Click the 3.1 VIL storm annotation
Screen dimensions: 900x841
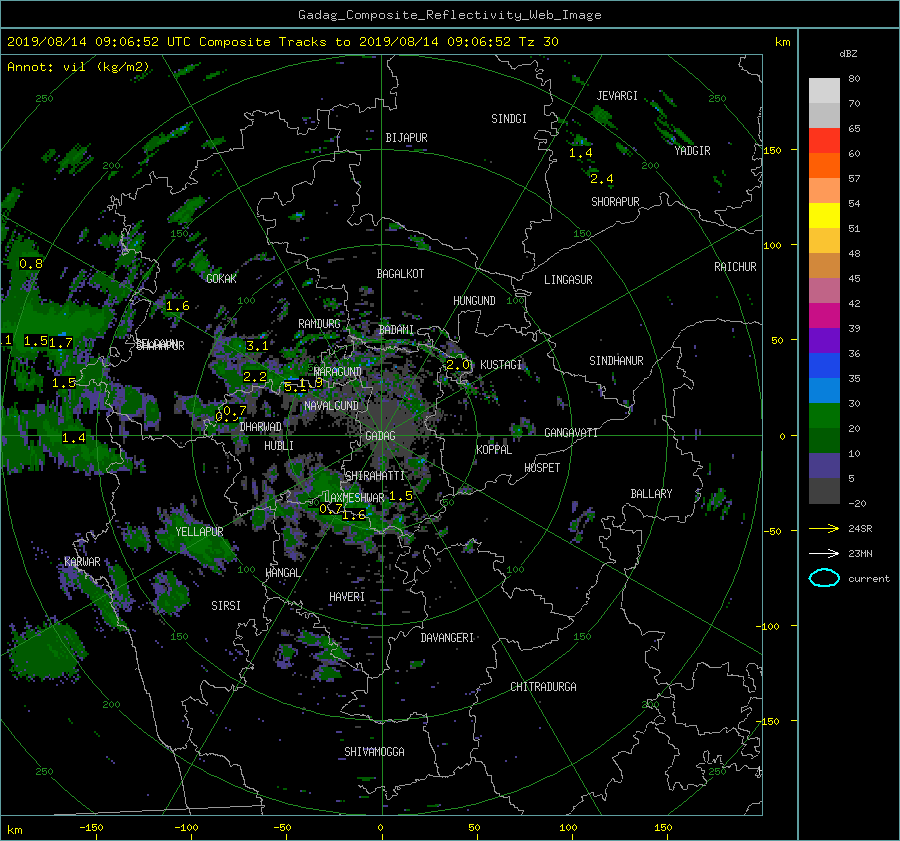[x=257, y=346]
